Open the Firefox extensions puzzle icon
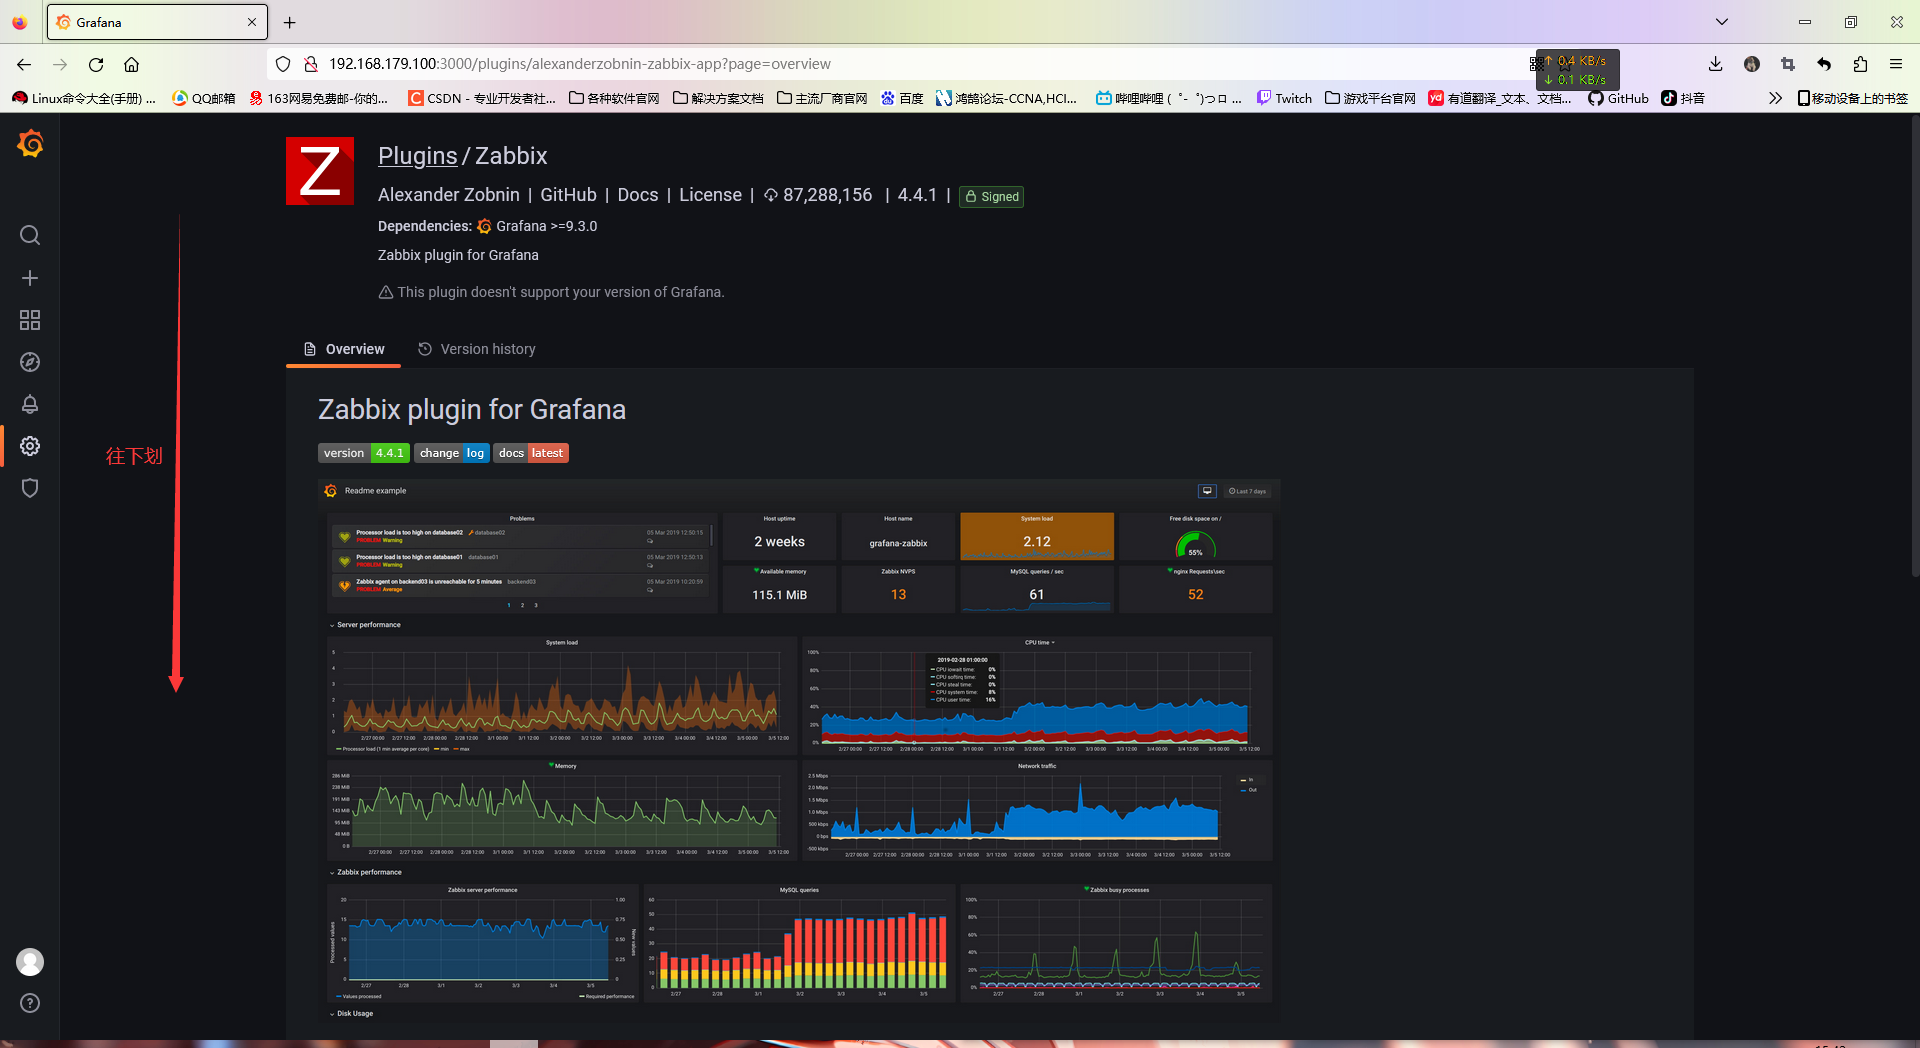Screen dimensions: 1920x1048 tap(1860, 64)
